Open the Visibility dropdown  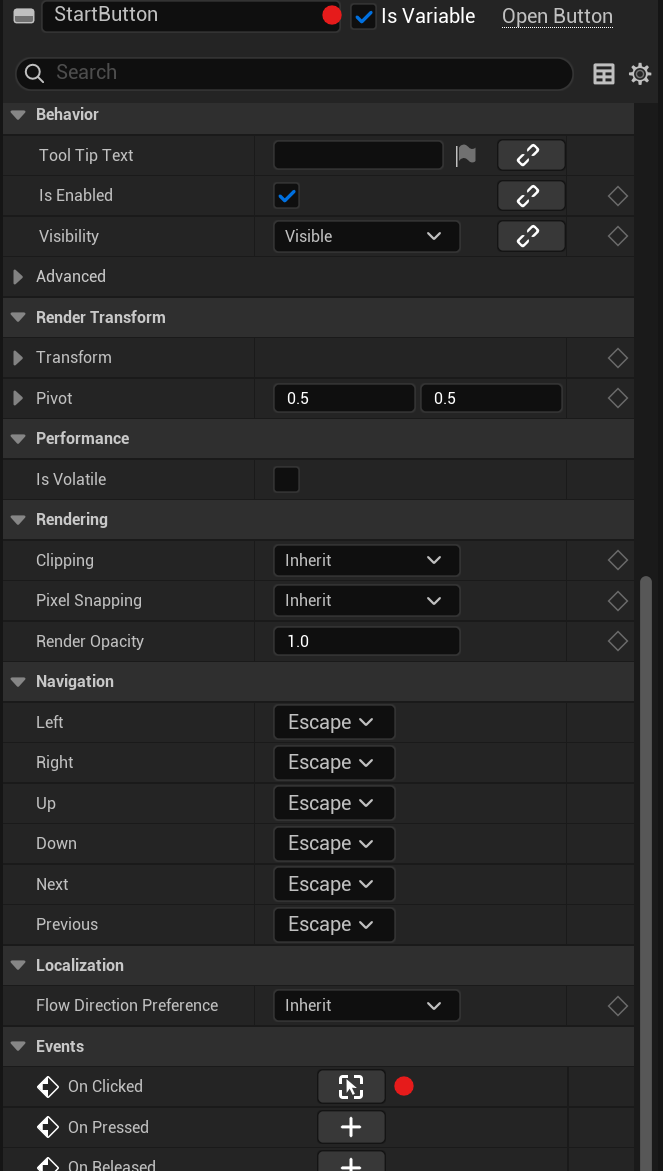point(366,236)
